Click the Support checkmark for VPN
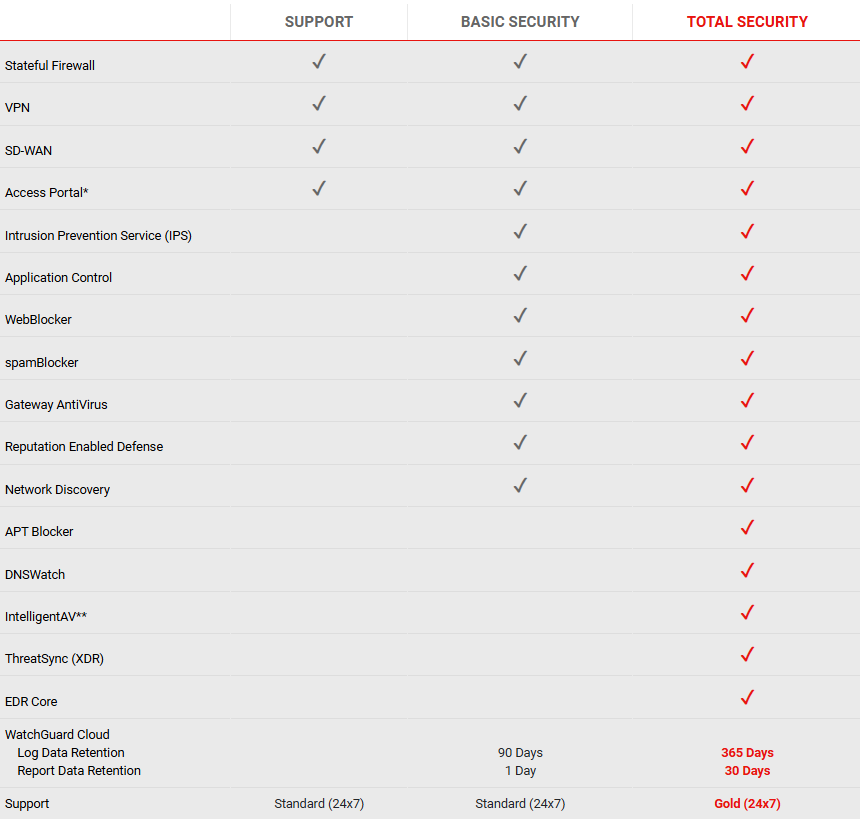860x819 pixels. (x=319, y=104)
